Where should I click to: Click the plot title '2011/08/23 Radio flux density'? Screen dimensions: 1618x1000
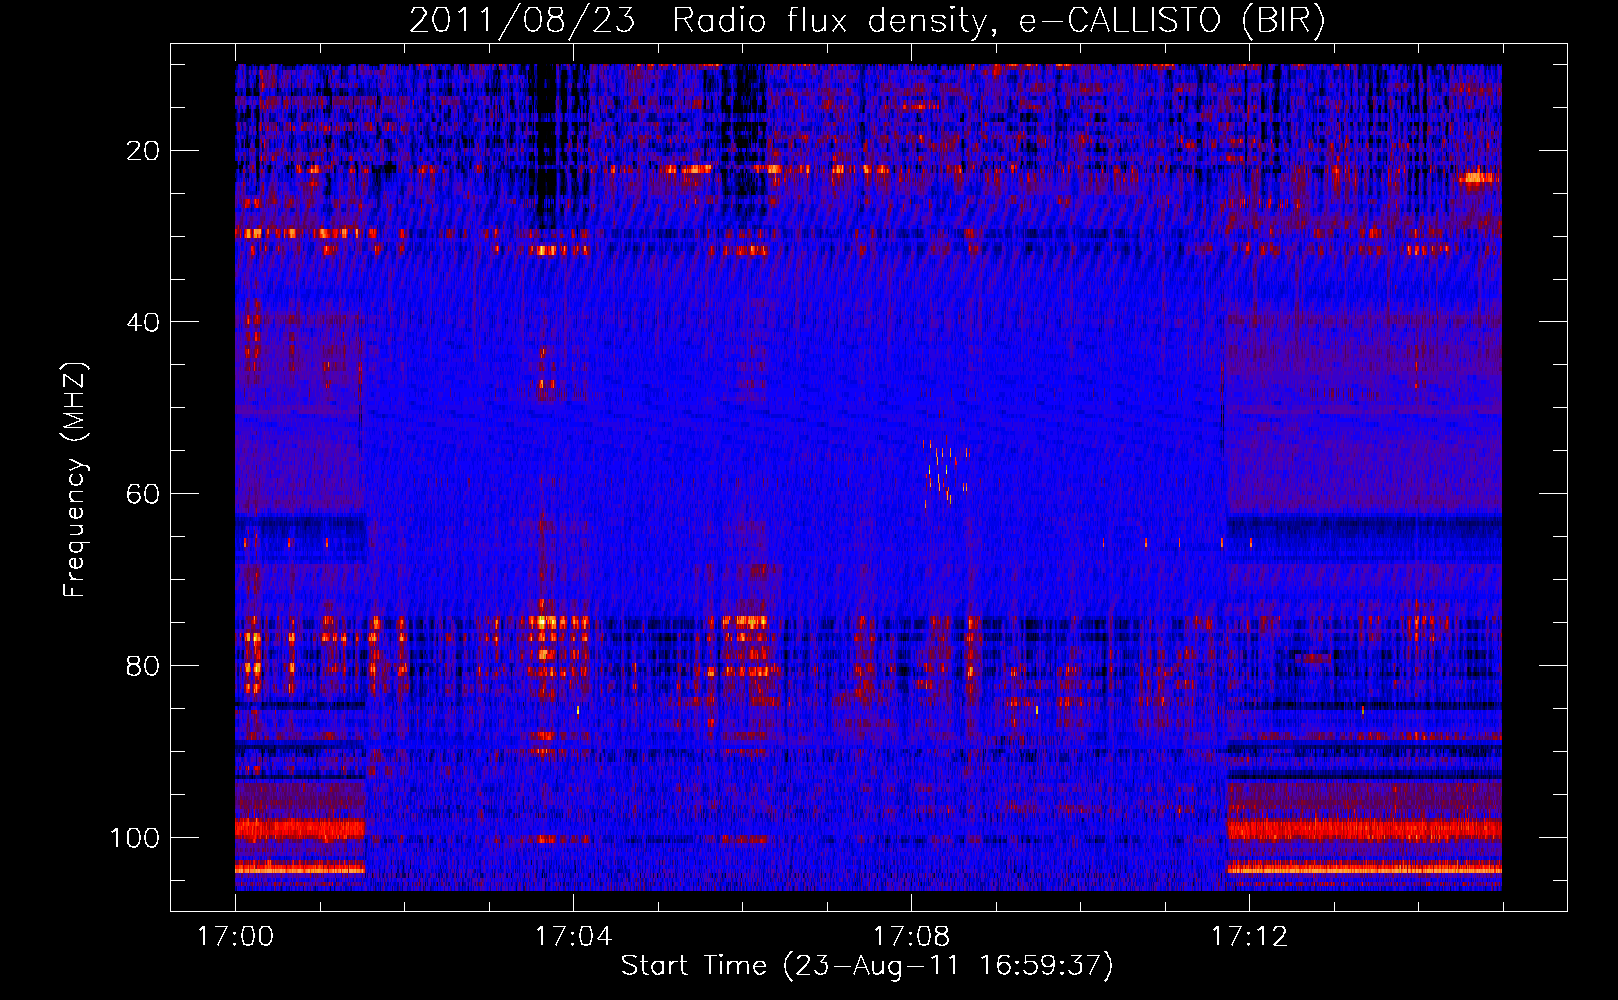867,20
